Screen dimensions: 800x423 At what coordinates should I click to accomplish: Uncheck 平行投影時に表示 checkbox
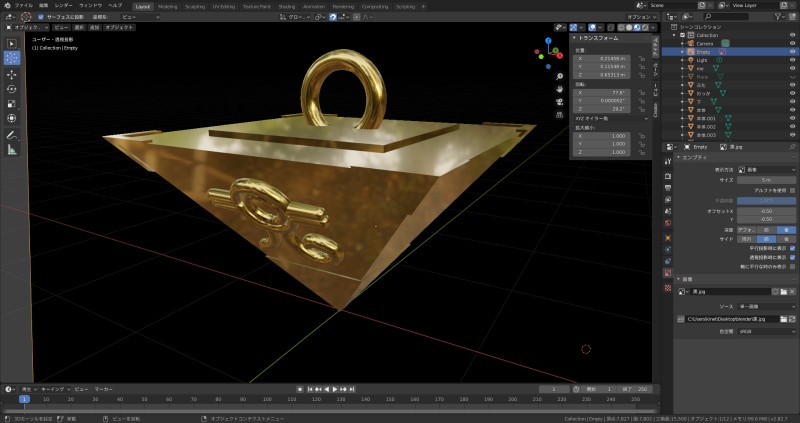792,248
